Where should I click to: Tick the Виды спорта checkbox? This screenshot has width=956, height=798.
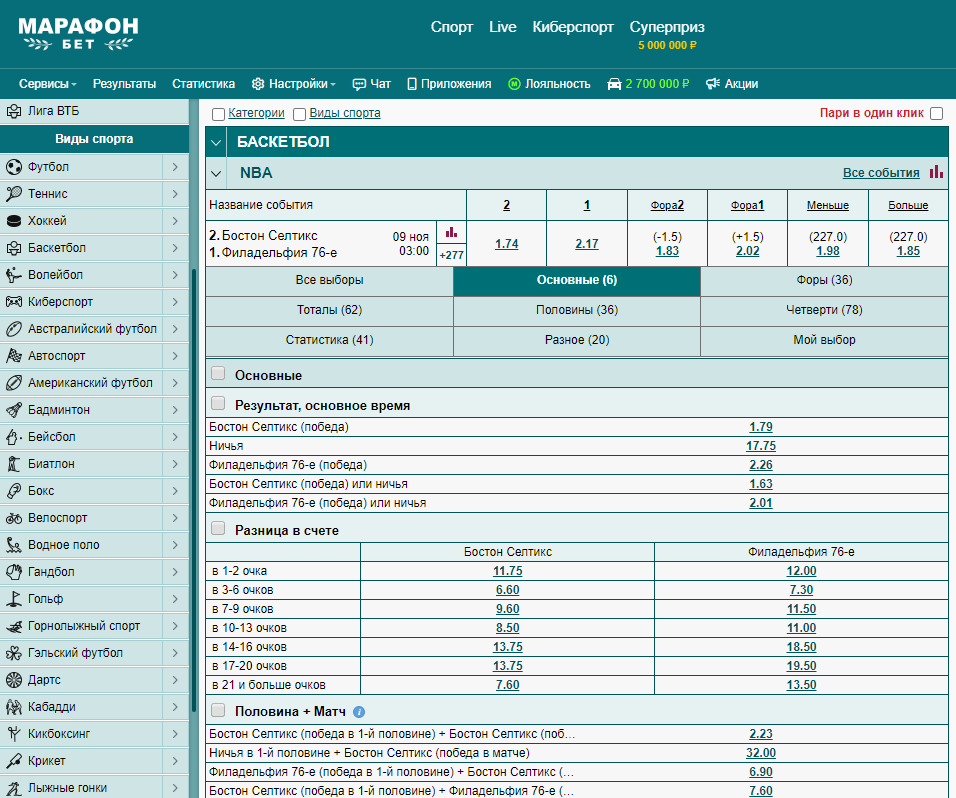299,114
